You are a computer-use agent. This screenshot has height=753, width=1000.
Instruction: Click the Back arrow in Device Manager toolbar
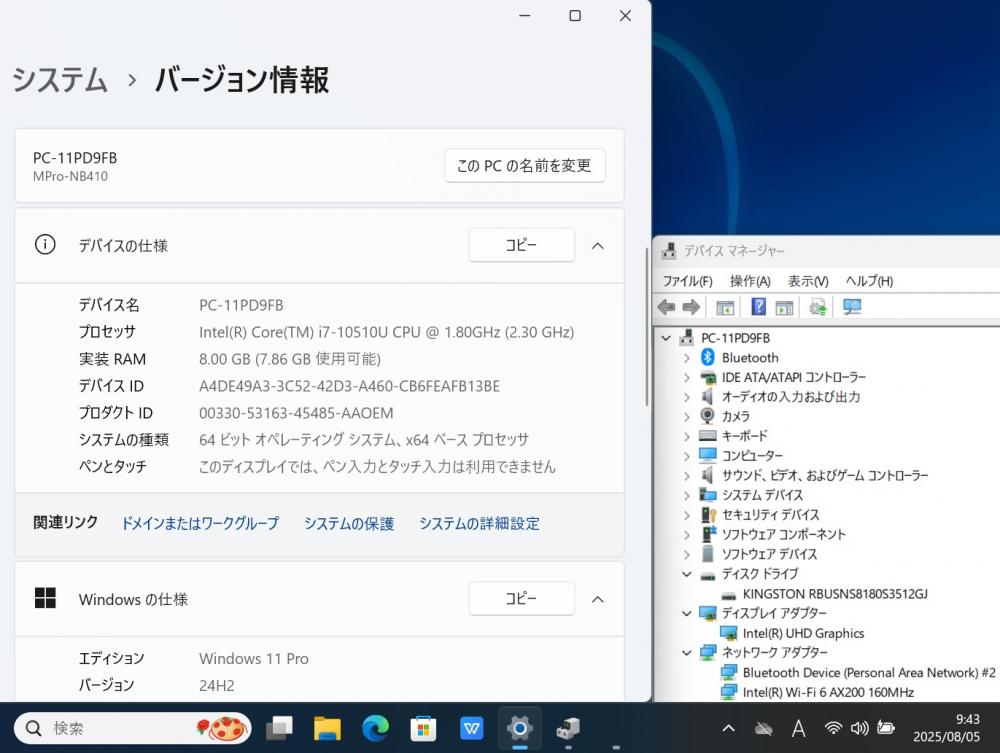[x=666, y=307]
